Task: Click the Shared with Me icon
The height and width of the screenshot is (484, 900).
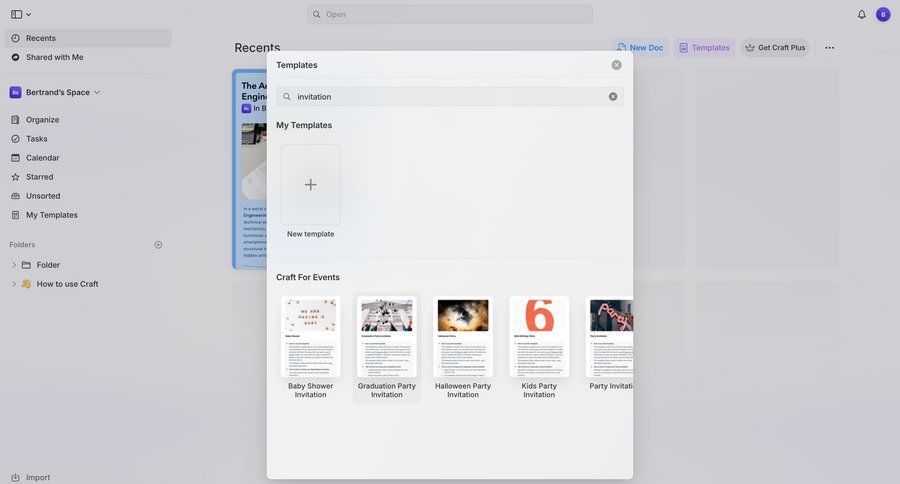Action: pyautogui.click(x=15, y=57)
